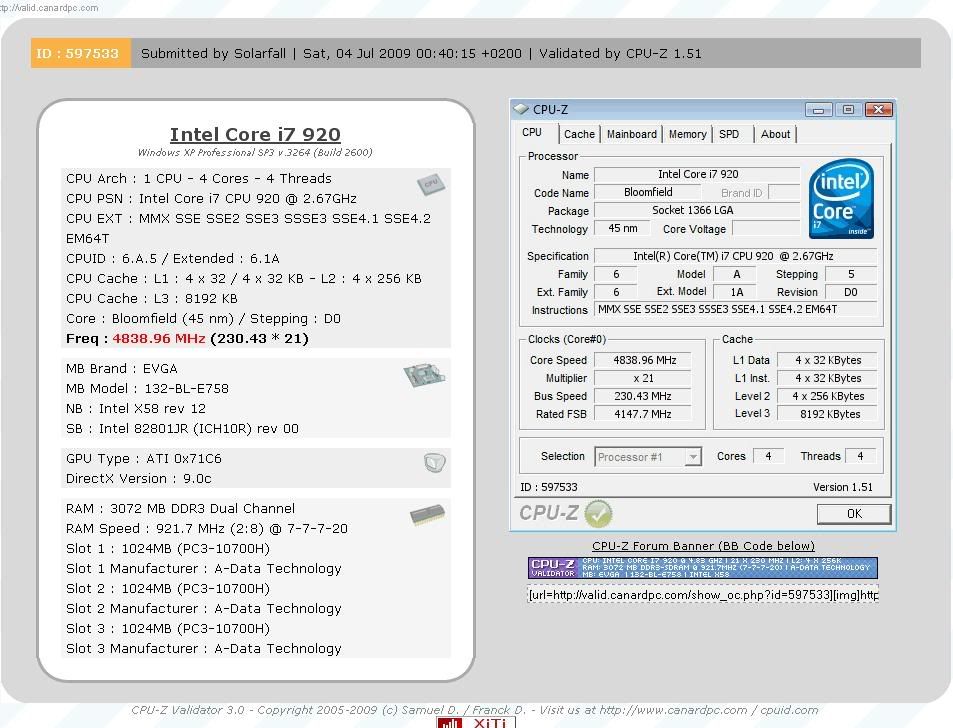Click the green validation checkmark icon
953x728 pixels.
pos(598,514)
